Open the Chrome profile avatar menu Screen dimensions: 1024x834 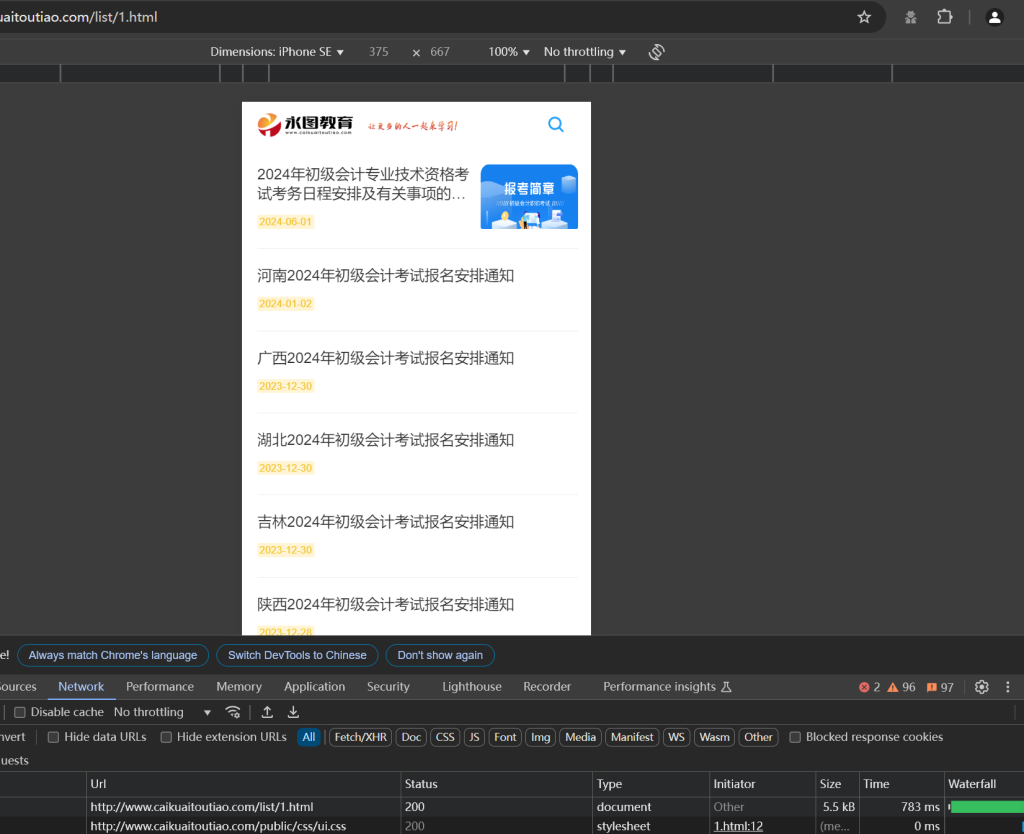pyautogui.click(x=994, y=17)
